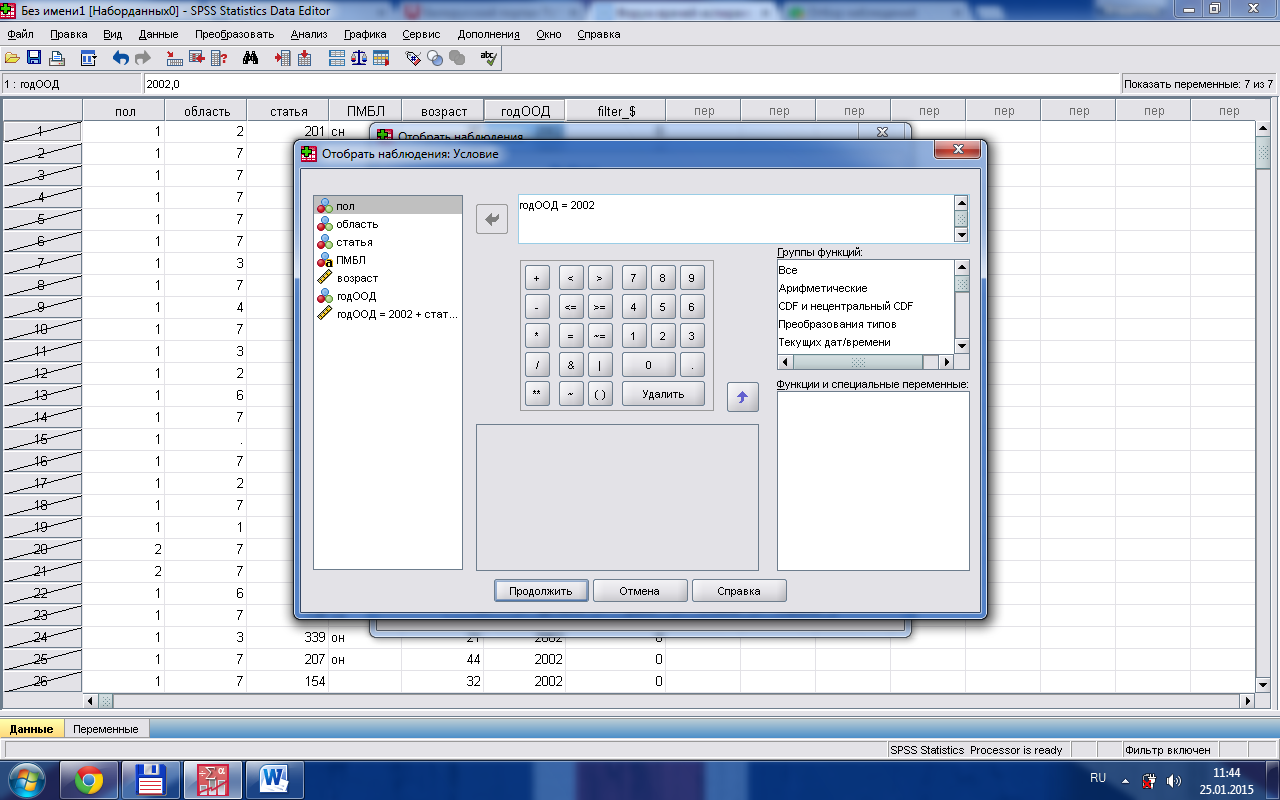
Task: Open the Dialog Recall toolbar dropdown
Action: click(88, 58)
